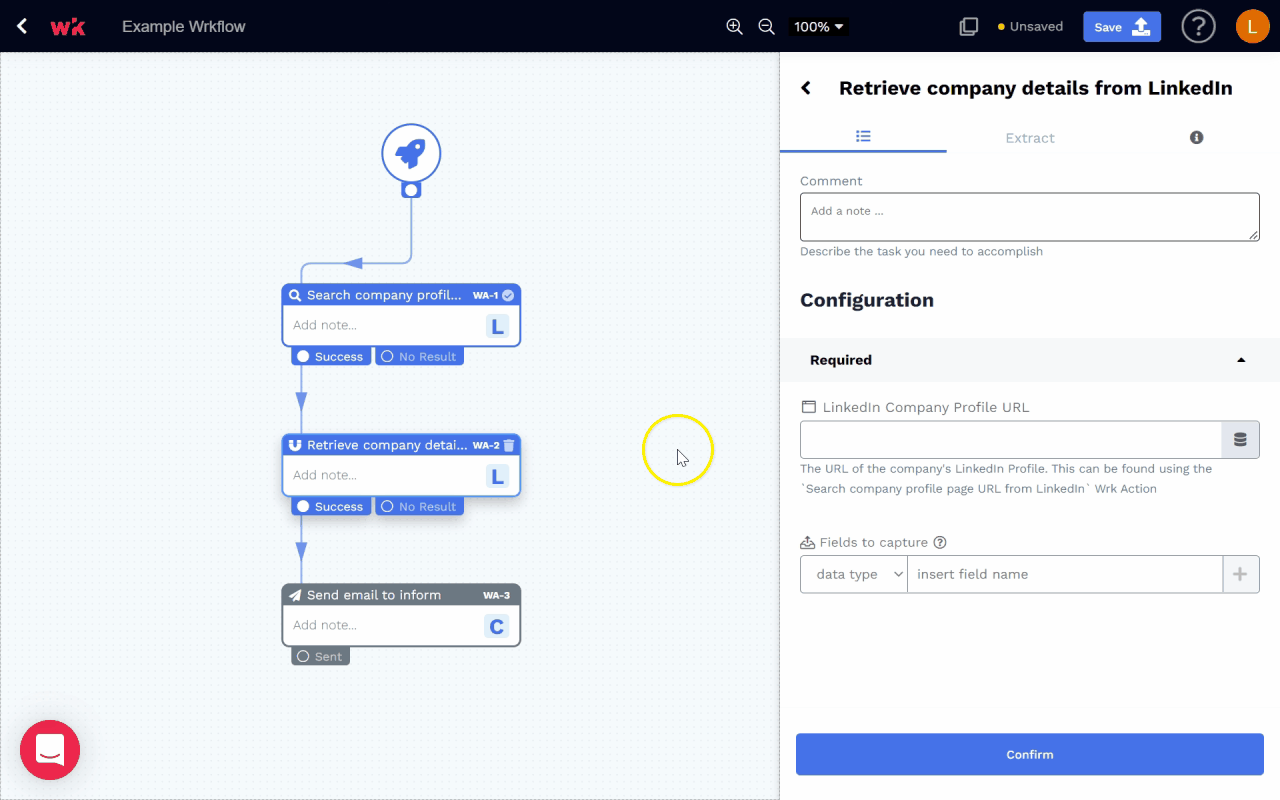Click the Success output of WA-1 node
This screenshot has height=800, width=1280.
coord(331,357)
